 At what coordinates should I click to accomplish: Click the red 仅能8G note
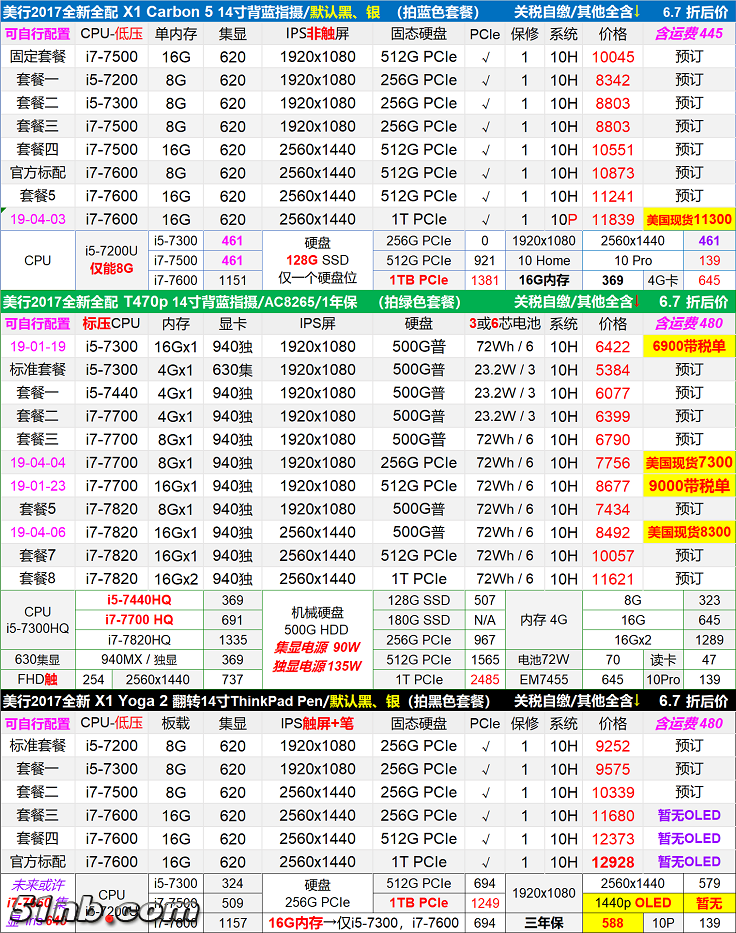point(111,269)
